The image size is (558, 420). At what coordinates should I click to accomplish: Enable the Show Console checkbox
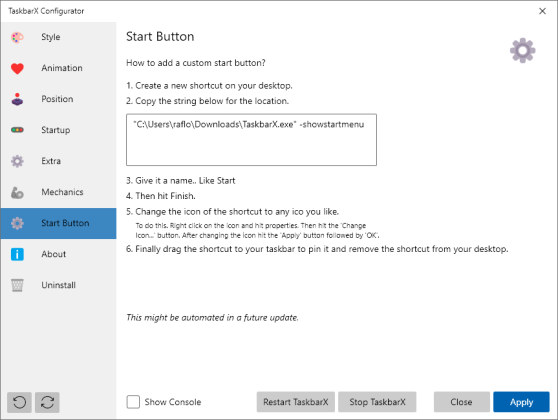[133, 402]
